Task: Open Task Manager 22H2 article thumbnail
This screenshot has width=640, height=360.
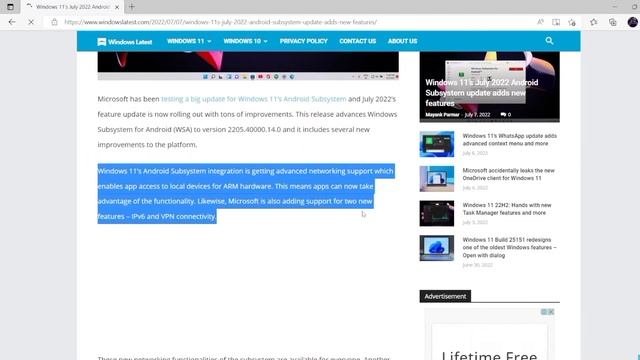Action: point(436,213)
